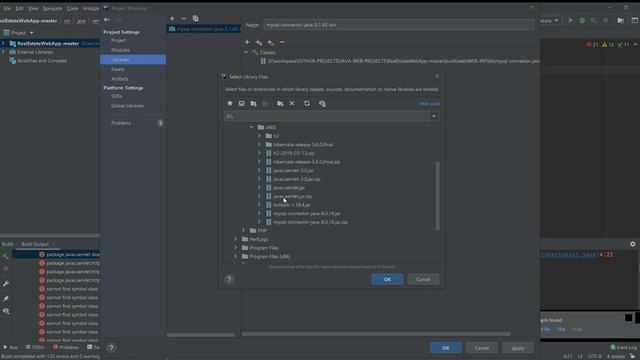
Task: Toggle the eye filter icon in Build panel
Action: 6,311
